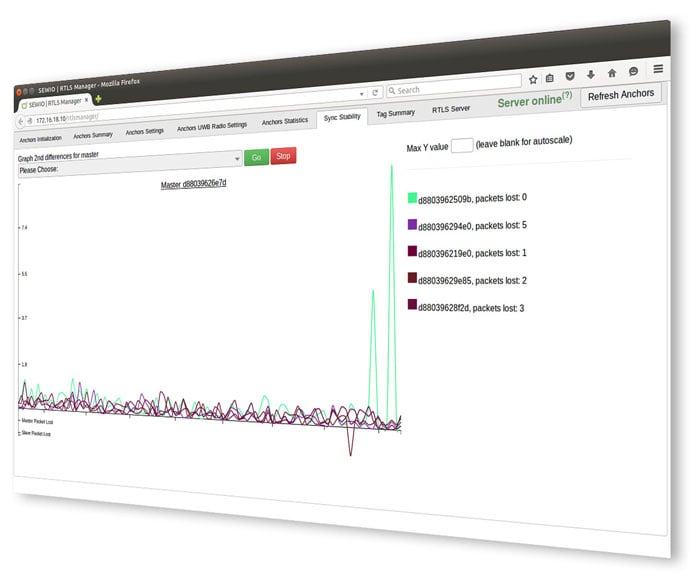700x581 pixels.
Task: Click the Server online status text
Action: click(x=529, y=101)
